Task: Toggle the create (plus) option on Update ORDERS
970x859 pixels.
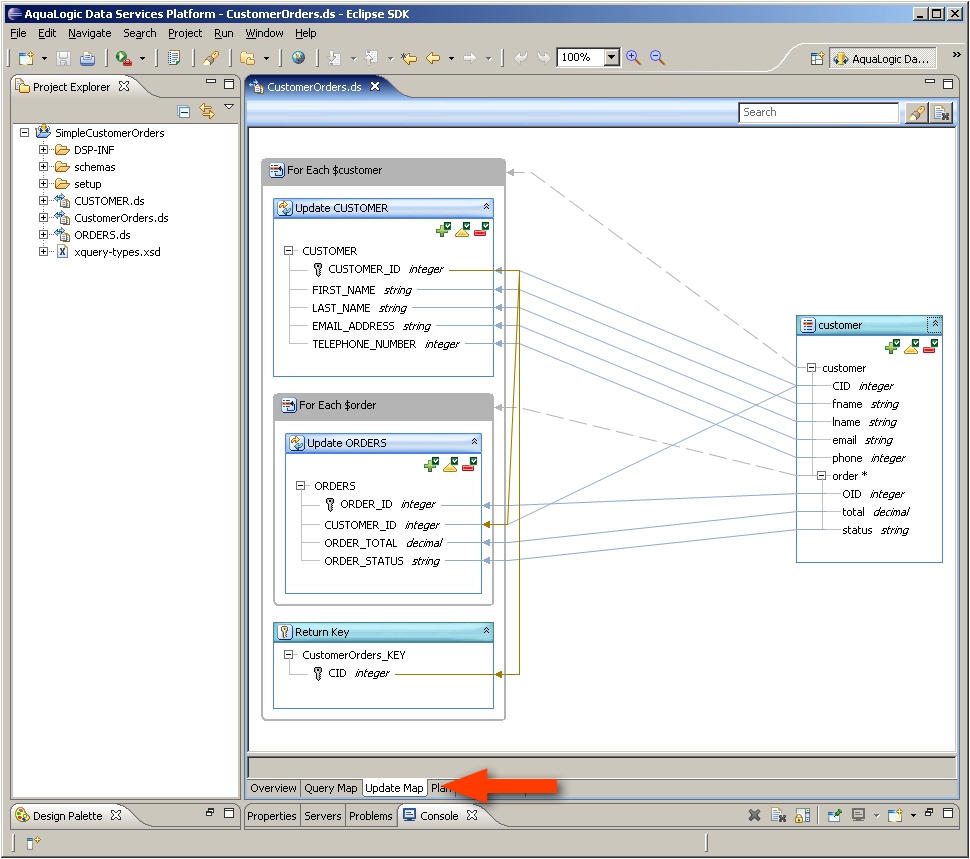Action: click(431, 465)
